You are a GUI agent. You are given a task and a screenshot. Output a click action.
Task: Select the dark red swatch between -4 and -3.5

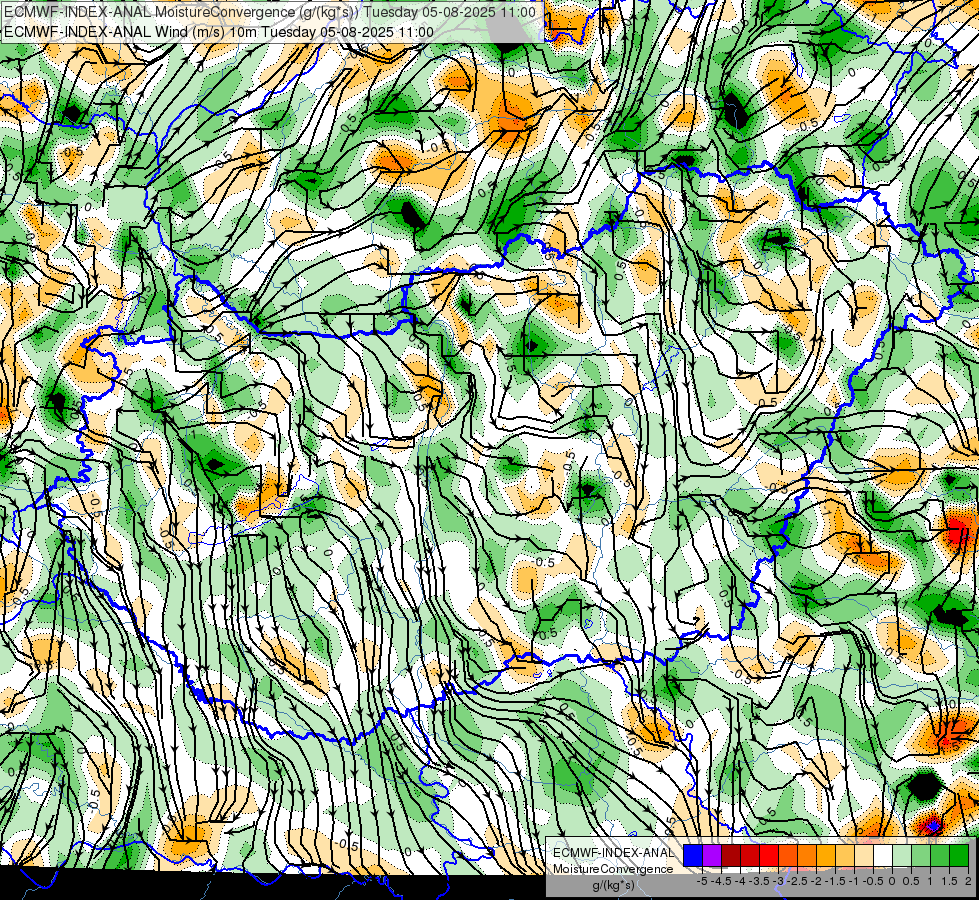click(750, 856)
